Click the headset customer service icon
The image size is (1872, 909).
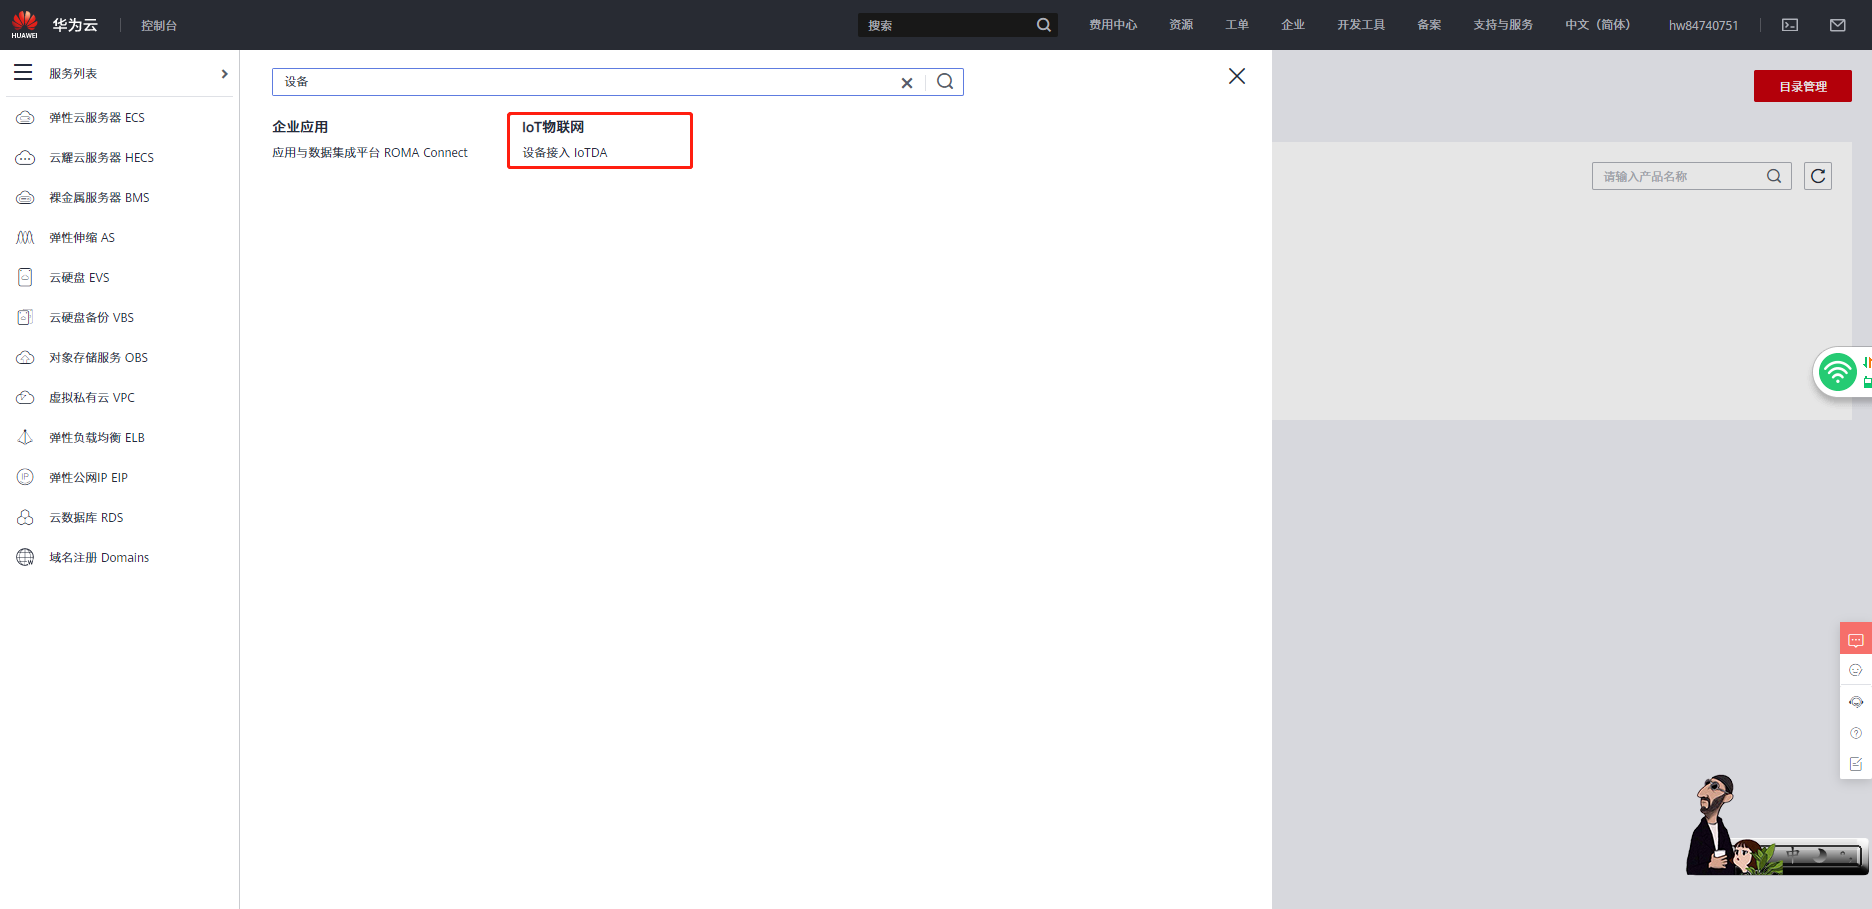[1856, 702]
